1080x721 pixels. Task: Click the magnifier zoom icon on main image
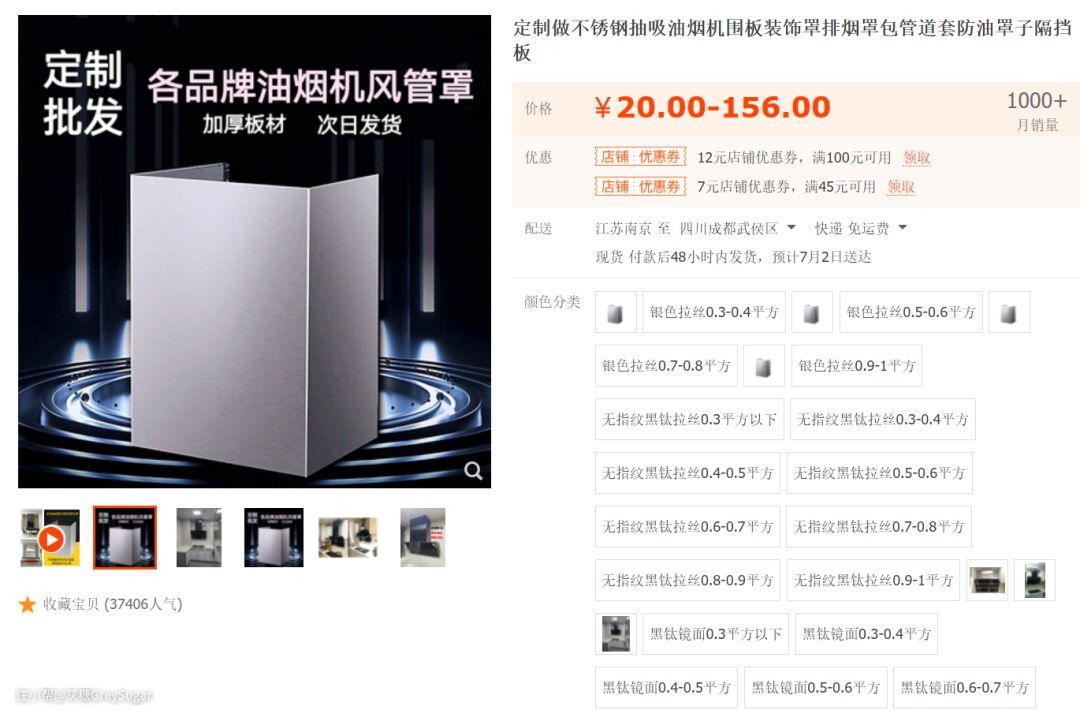coord(473,470)
